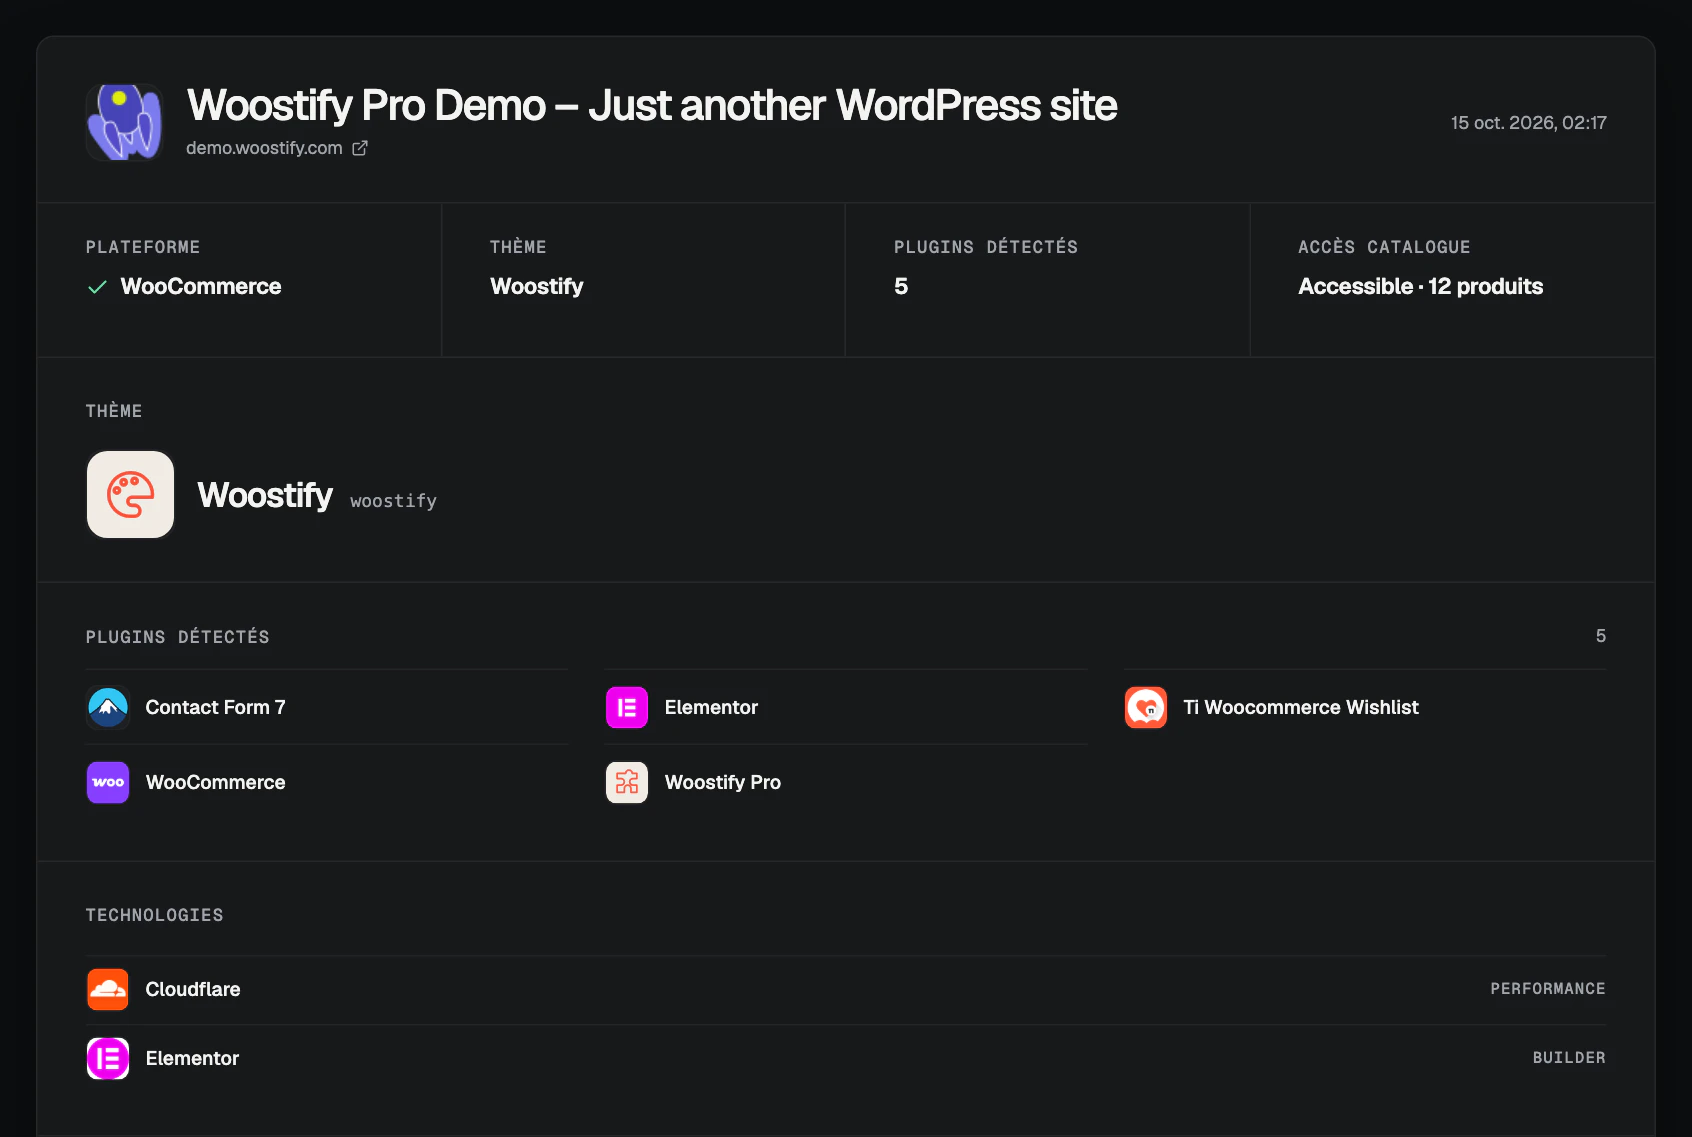
Task: Click the Woostify value in Thème card
Action: (x=537, y=287)
